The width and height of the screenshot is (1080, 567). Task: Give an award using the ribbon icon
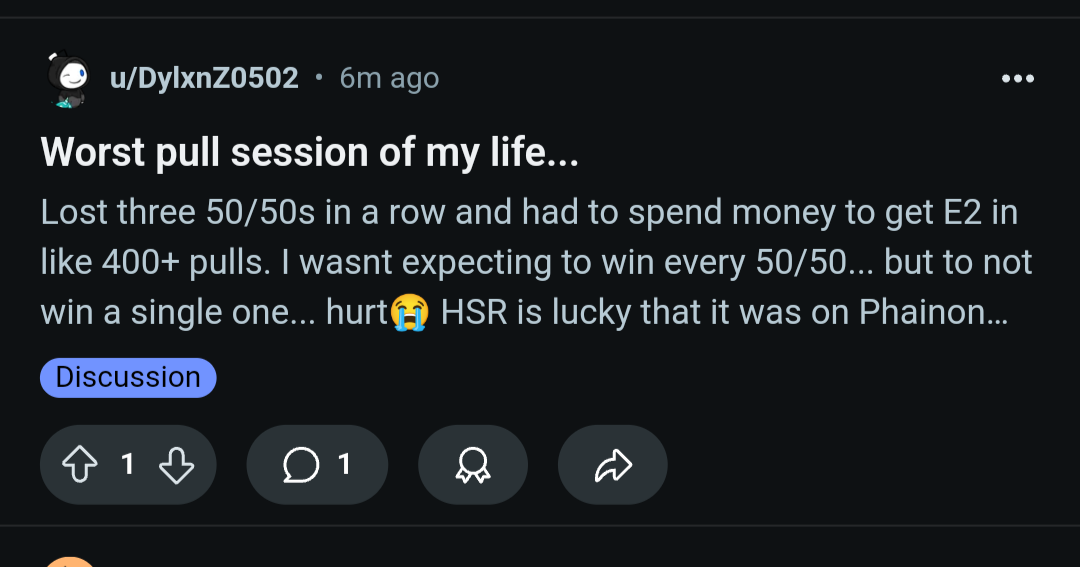coord(472,464)
